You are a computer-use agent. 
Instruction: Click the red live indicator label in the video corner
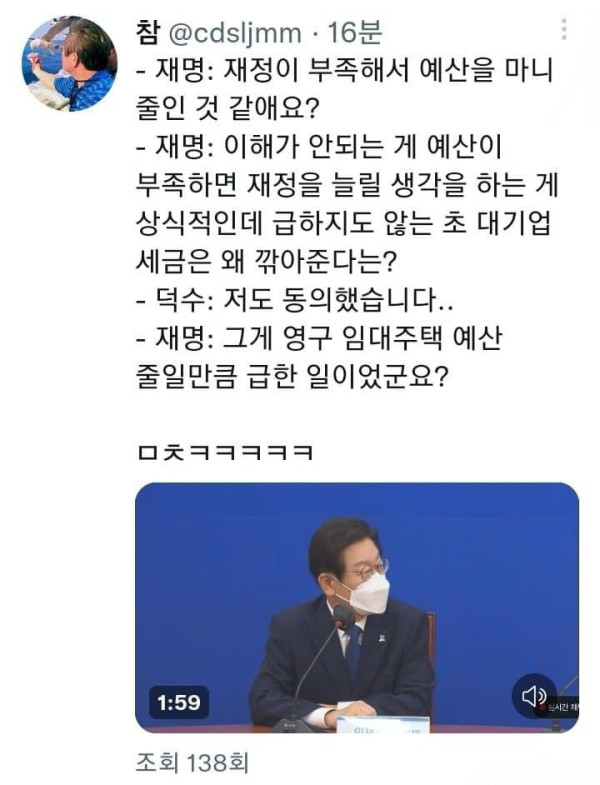(561, 707)
